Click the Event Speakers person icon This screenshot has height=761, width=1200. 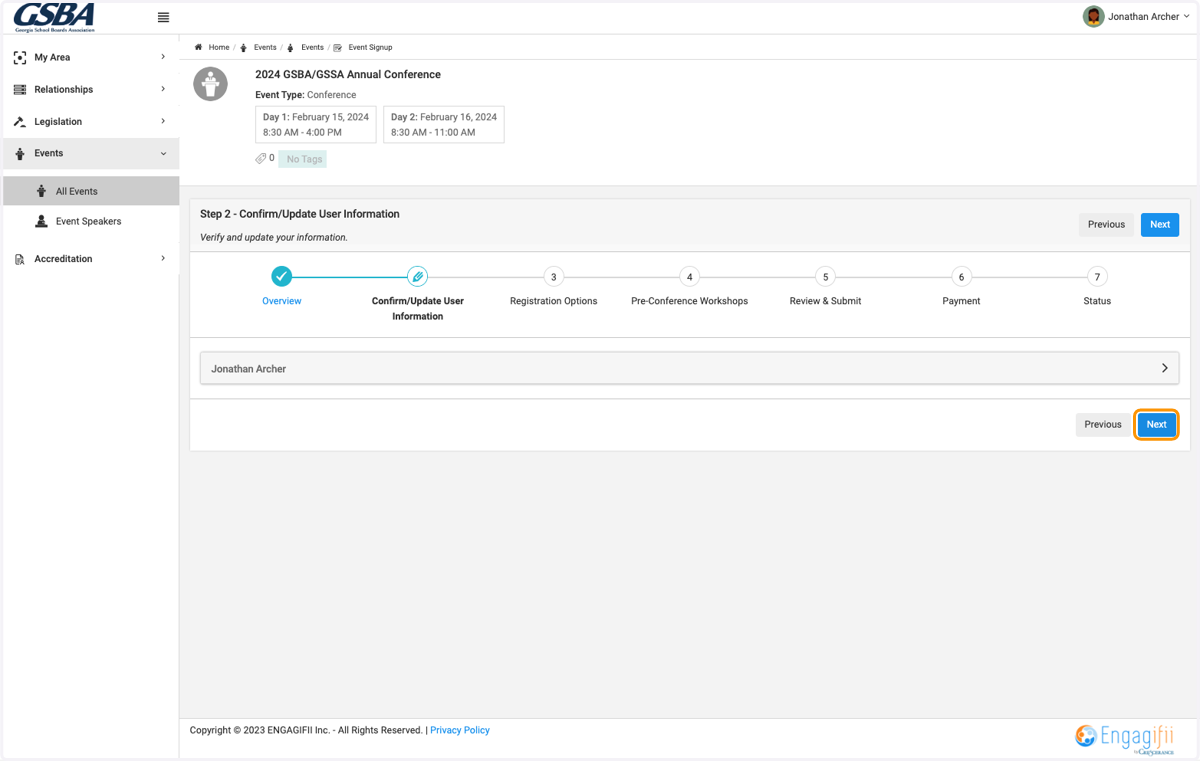(x=41, y=221)
